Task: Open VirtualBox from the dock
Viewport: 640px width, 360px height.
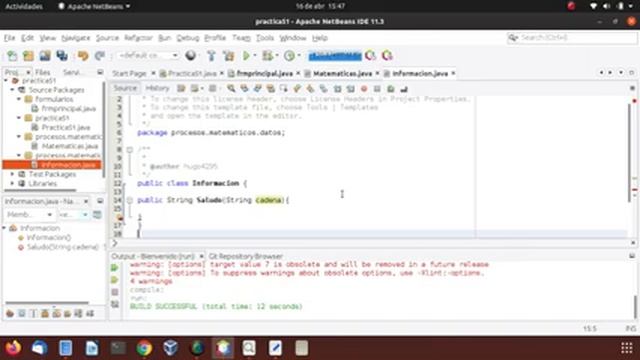Action: click(171, 348)
